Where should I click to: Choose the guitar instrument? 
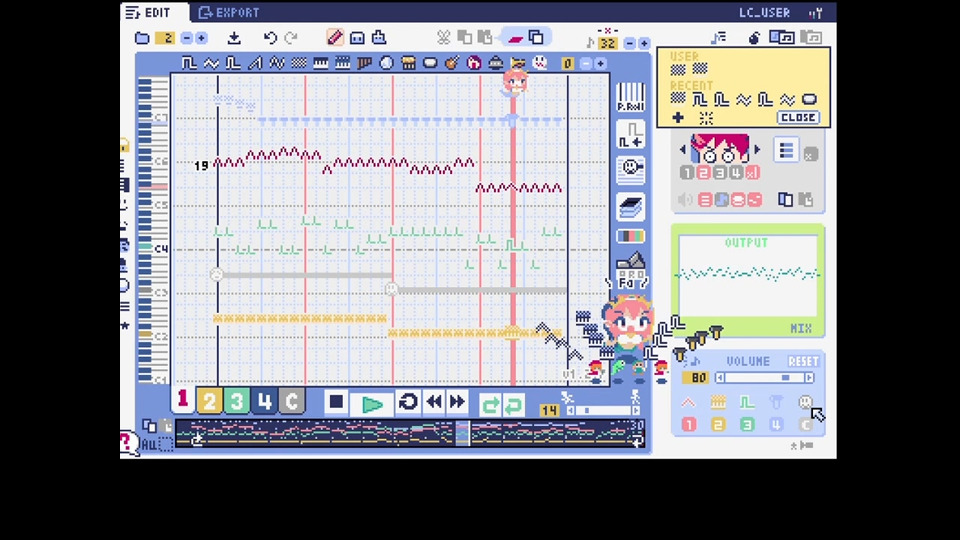tap(452, 63)
